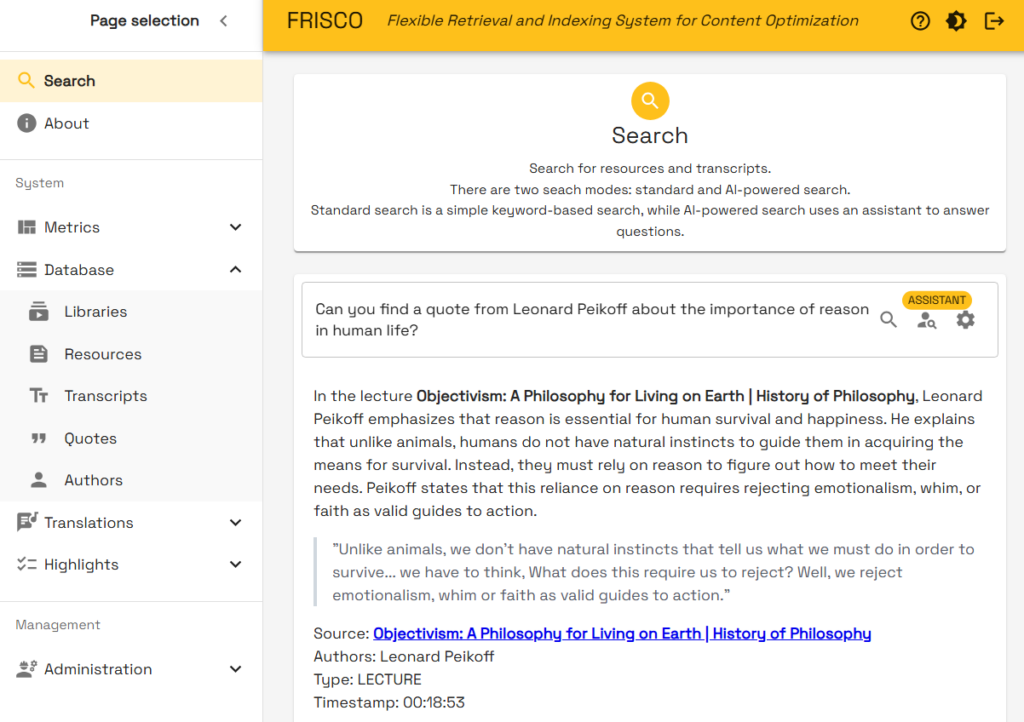Collapse the Page selection sidebar

223,21
